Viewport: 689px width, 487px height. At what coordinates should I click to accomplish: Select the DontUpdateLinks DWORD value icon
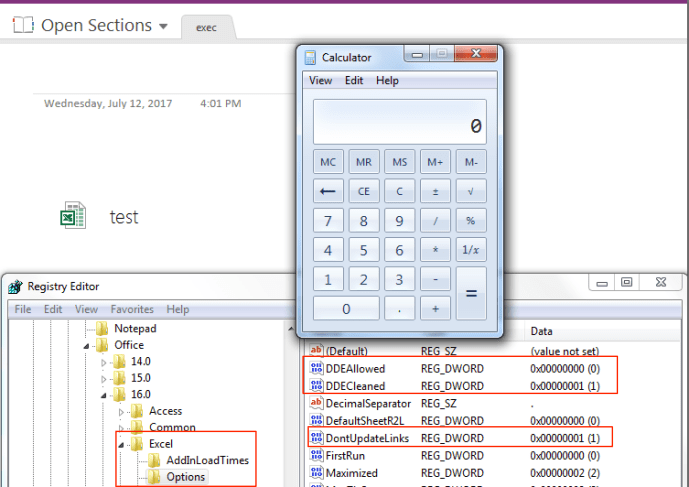coord(317,438)
